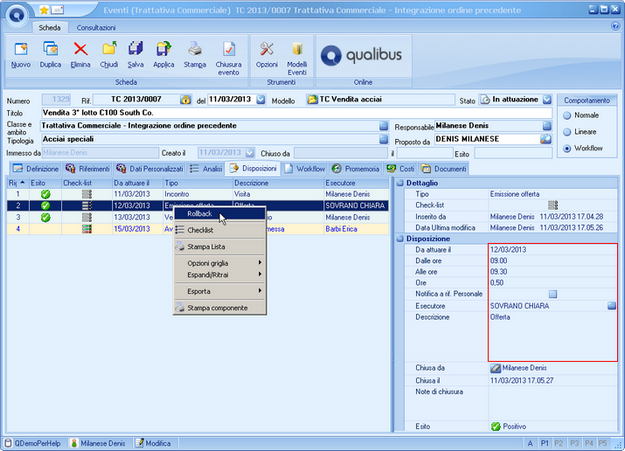Viewport: 625px width, 451px height.
Task: Click the star favorites icon in title bar
Action: coord(44,10)
